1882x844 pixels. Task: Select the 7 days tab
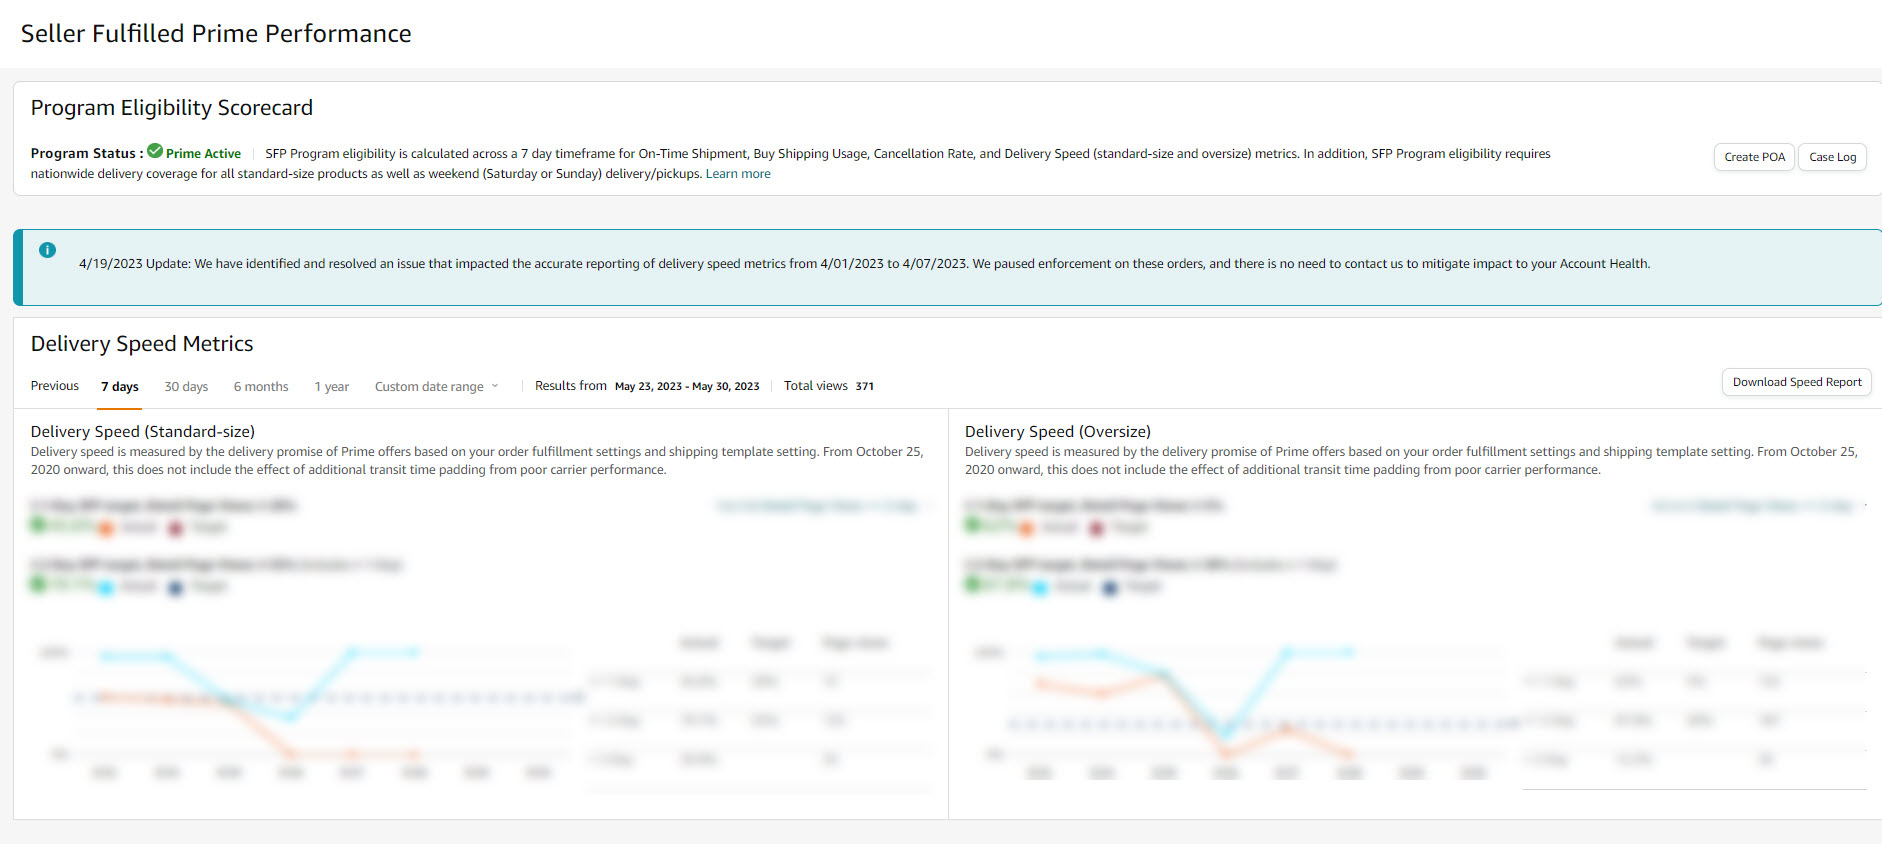(x=120, y=387)
